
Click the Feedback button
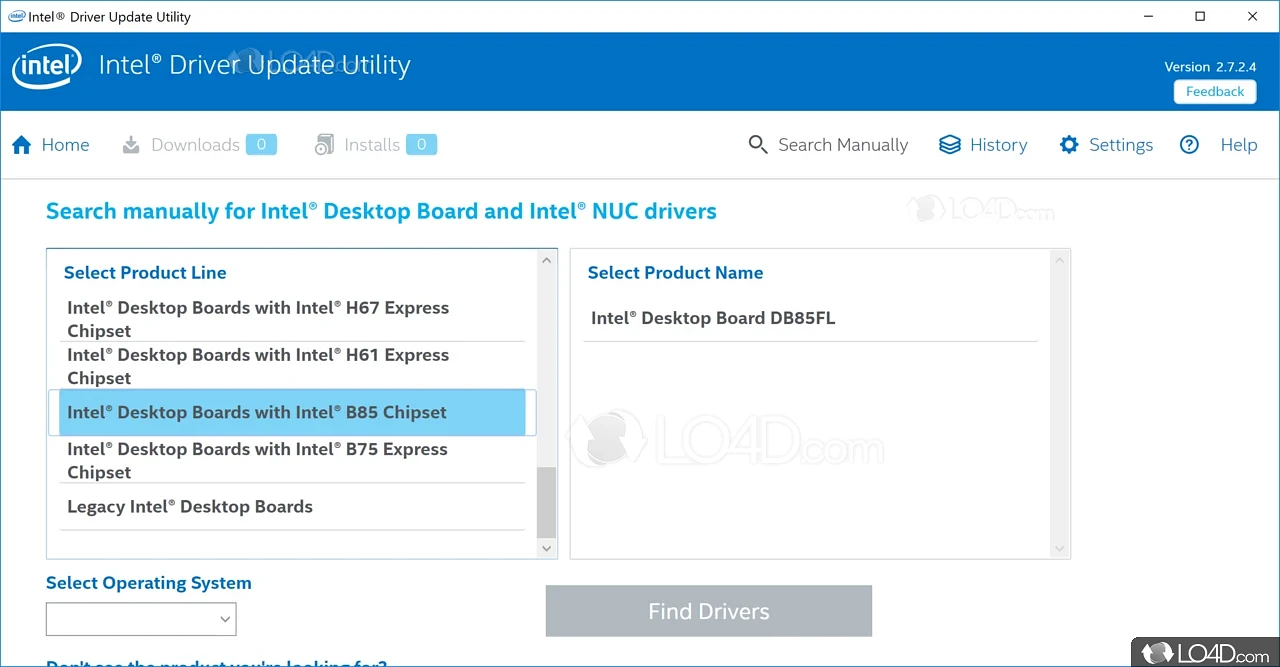click(1214, 91)
